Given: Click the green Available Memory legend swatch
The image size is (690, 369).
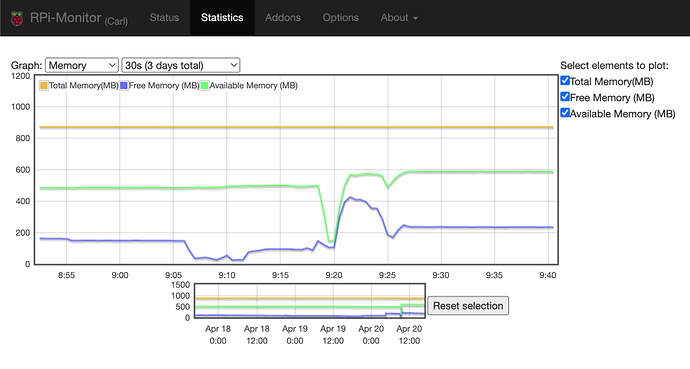Looking at the screenshot, I should [204, 85].
